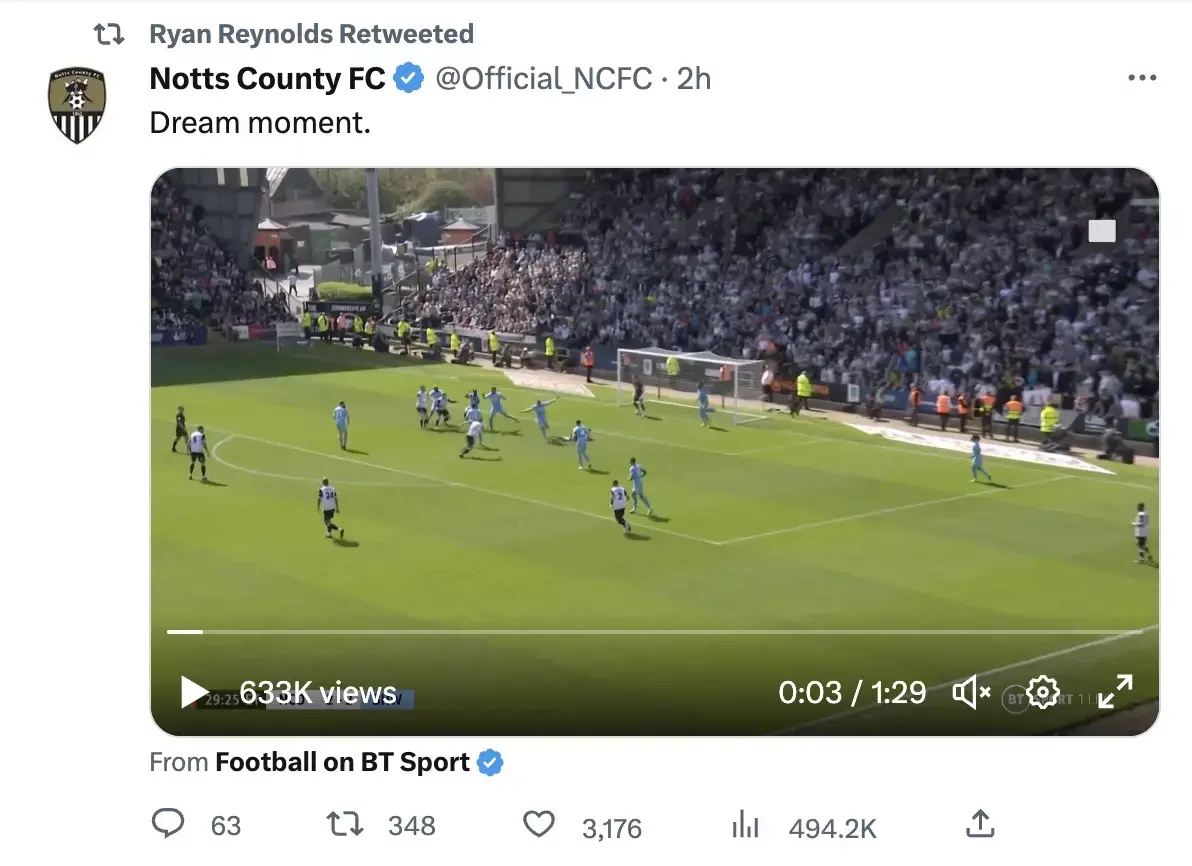The image size is (1192, 866).
Task: Open the tweet options with the three dots
Action: pyautogui.click(x=1142, y=76)
